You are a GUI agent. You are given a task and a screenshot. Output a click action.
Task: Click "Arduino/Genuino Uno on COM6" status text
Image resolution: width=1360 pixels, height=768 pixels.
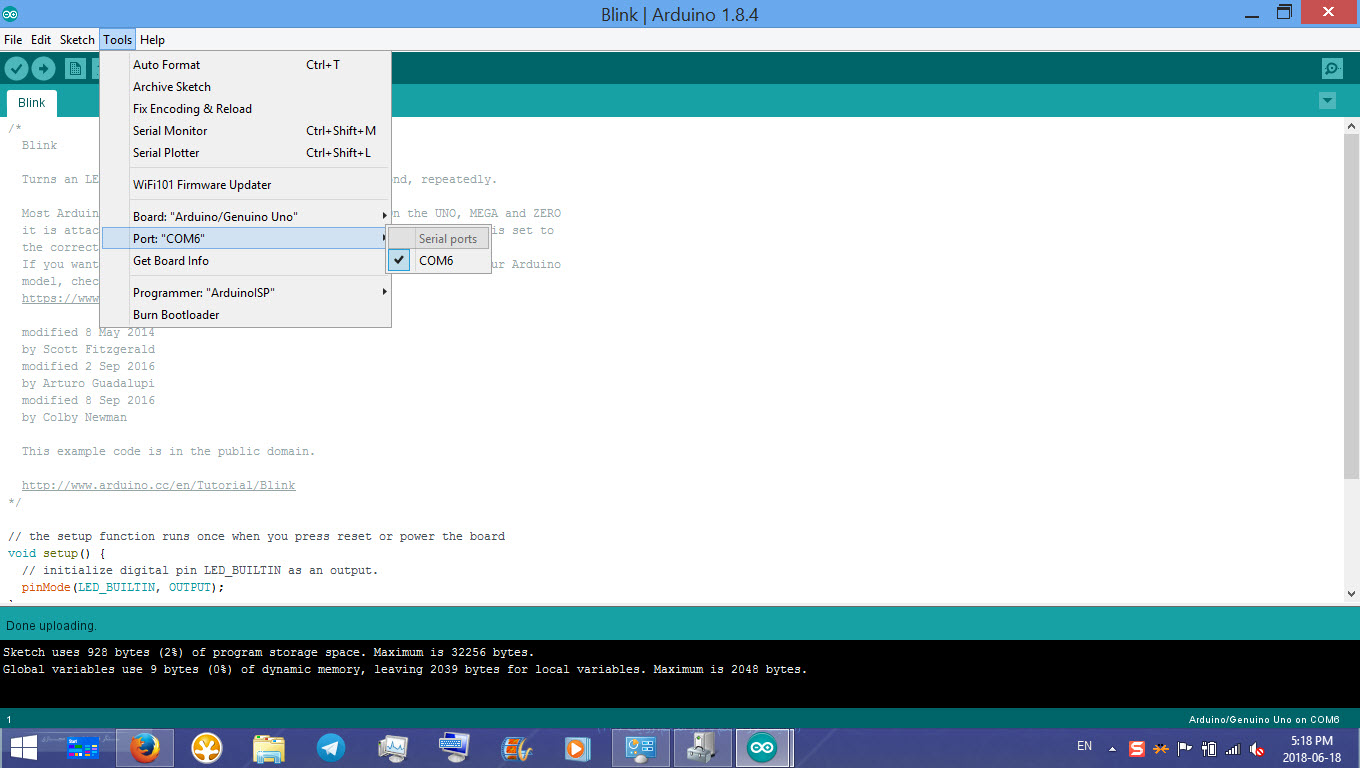1264,720
